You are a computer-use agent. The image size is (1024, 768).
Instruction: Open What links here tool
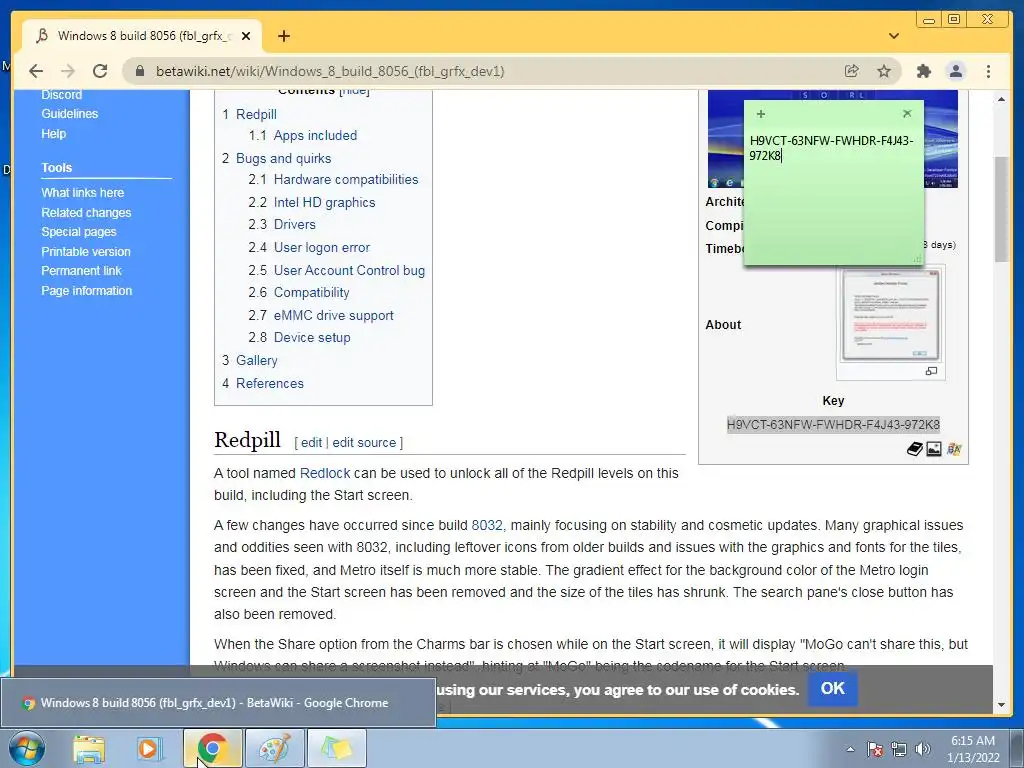82,193
